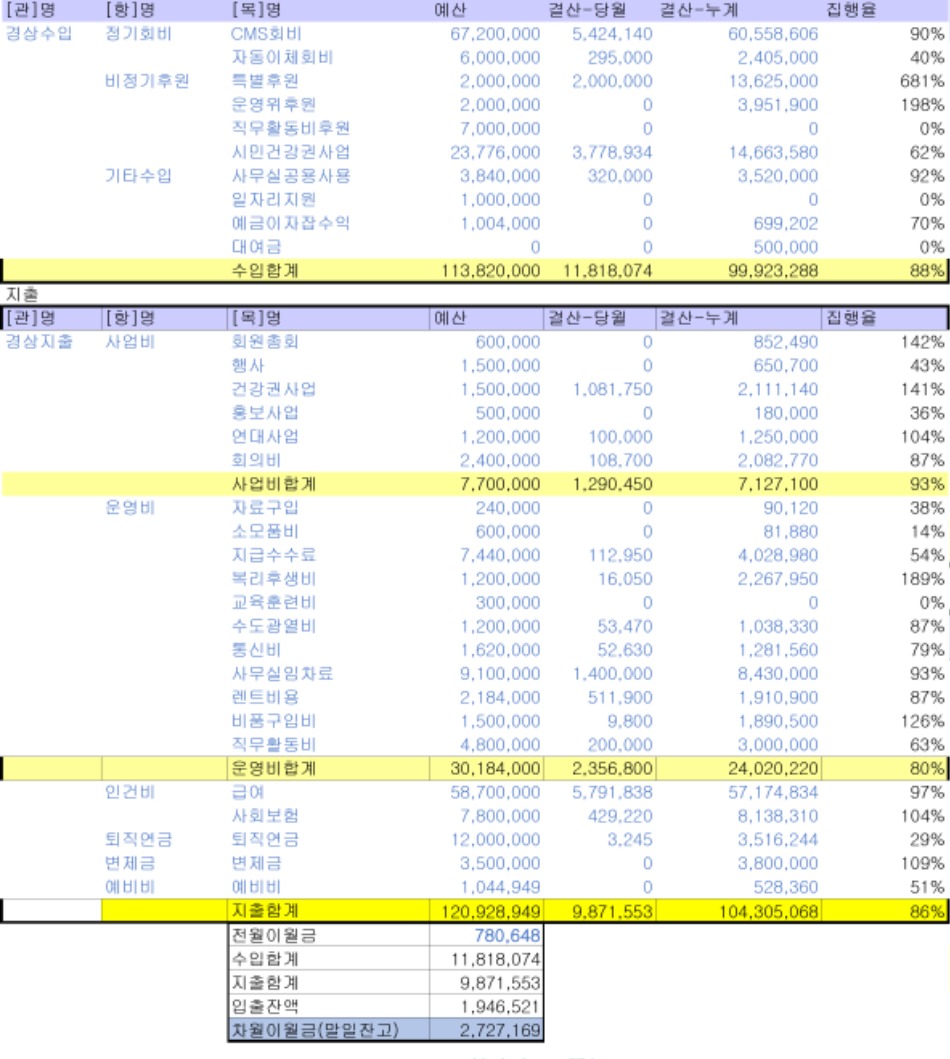Click the 정기회비 subcategory cell
Screen dimensions: 950x1059
(138, 34)
